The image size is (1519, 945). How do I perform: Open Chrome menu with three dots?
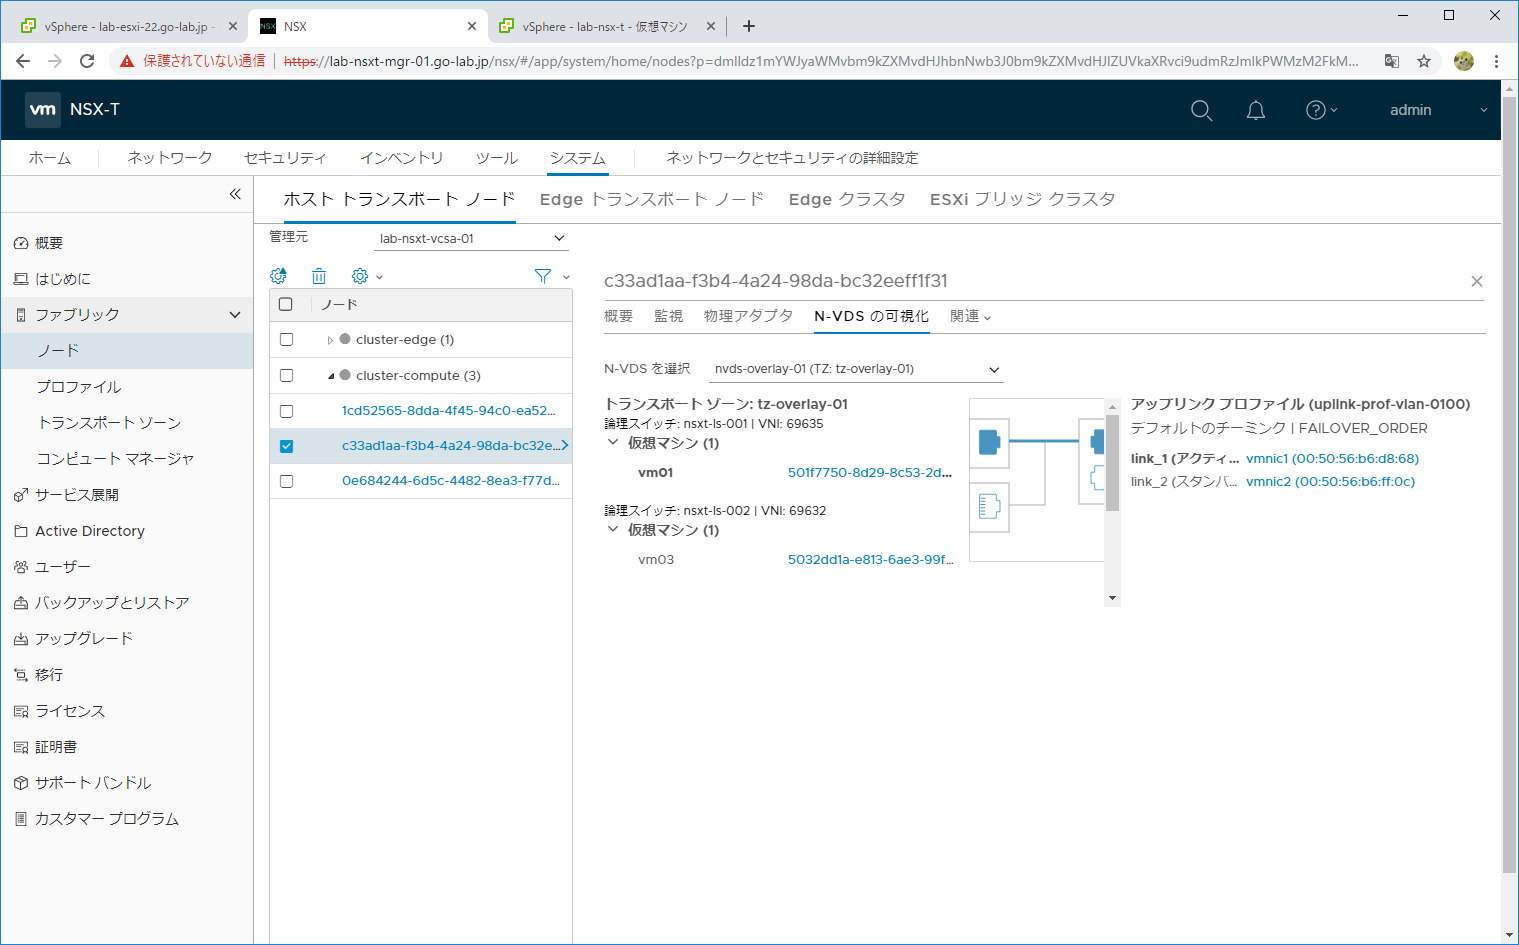[1497, 61]
